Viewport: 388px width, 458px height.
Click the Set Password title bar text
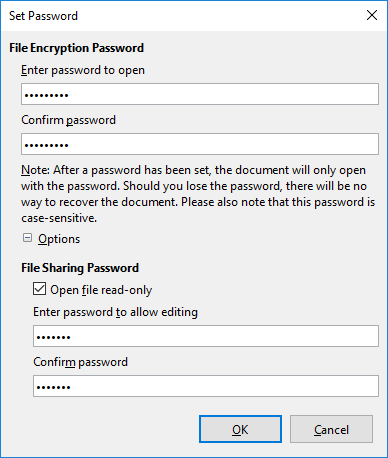[43, 16]
